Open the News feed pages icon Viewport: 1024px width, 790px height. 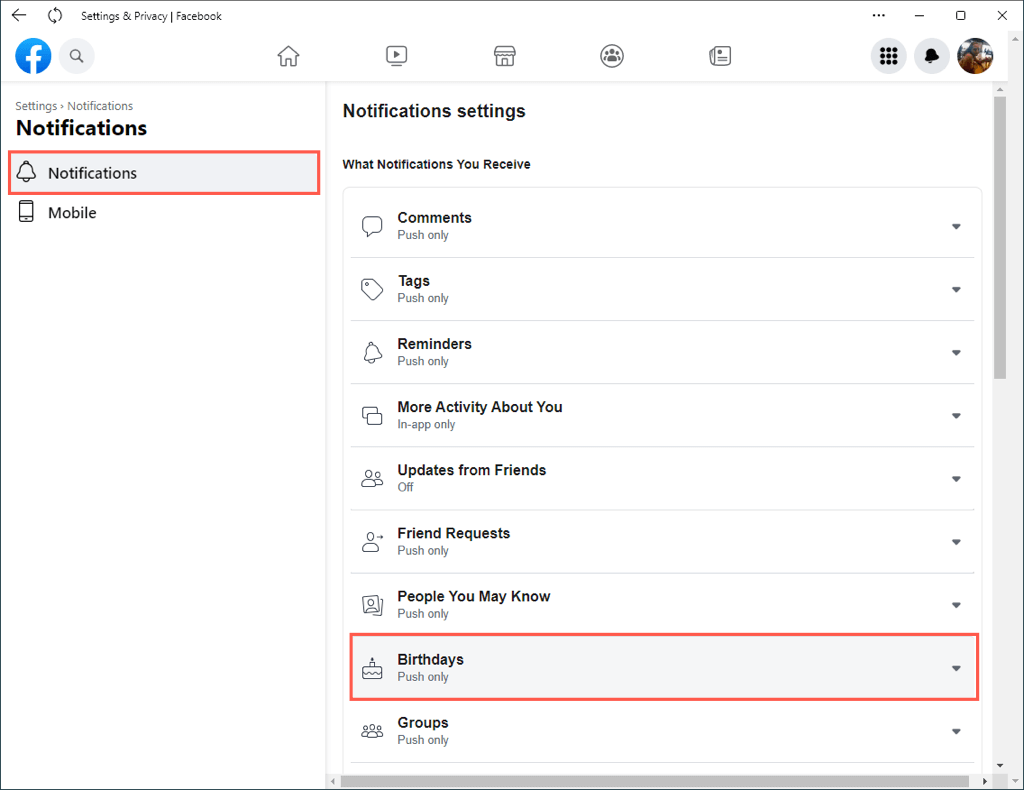[x=720, y=56]
